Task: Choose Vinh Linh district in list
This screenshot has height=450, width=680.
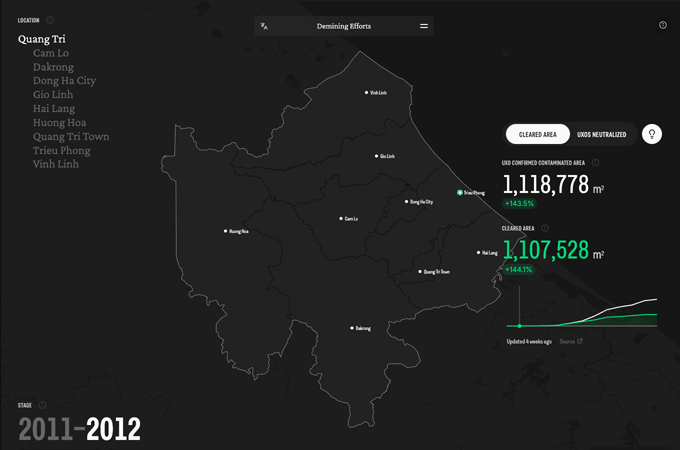Action: pos(56,164)
